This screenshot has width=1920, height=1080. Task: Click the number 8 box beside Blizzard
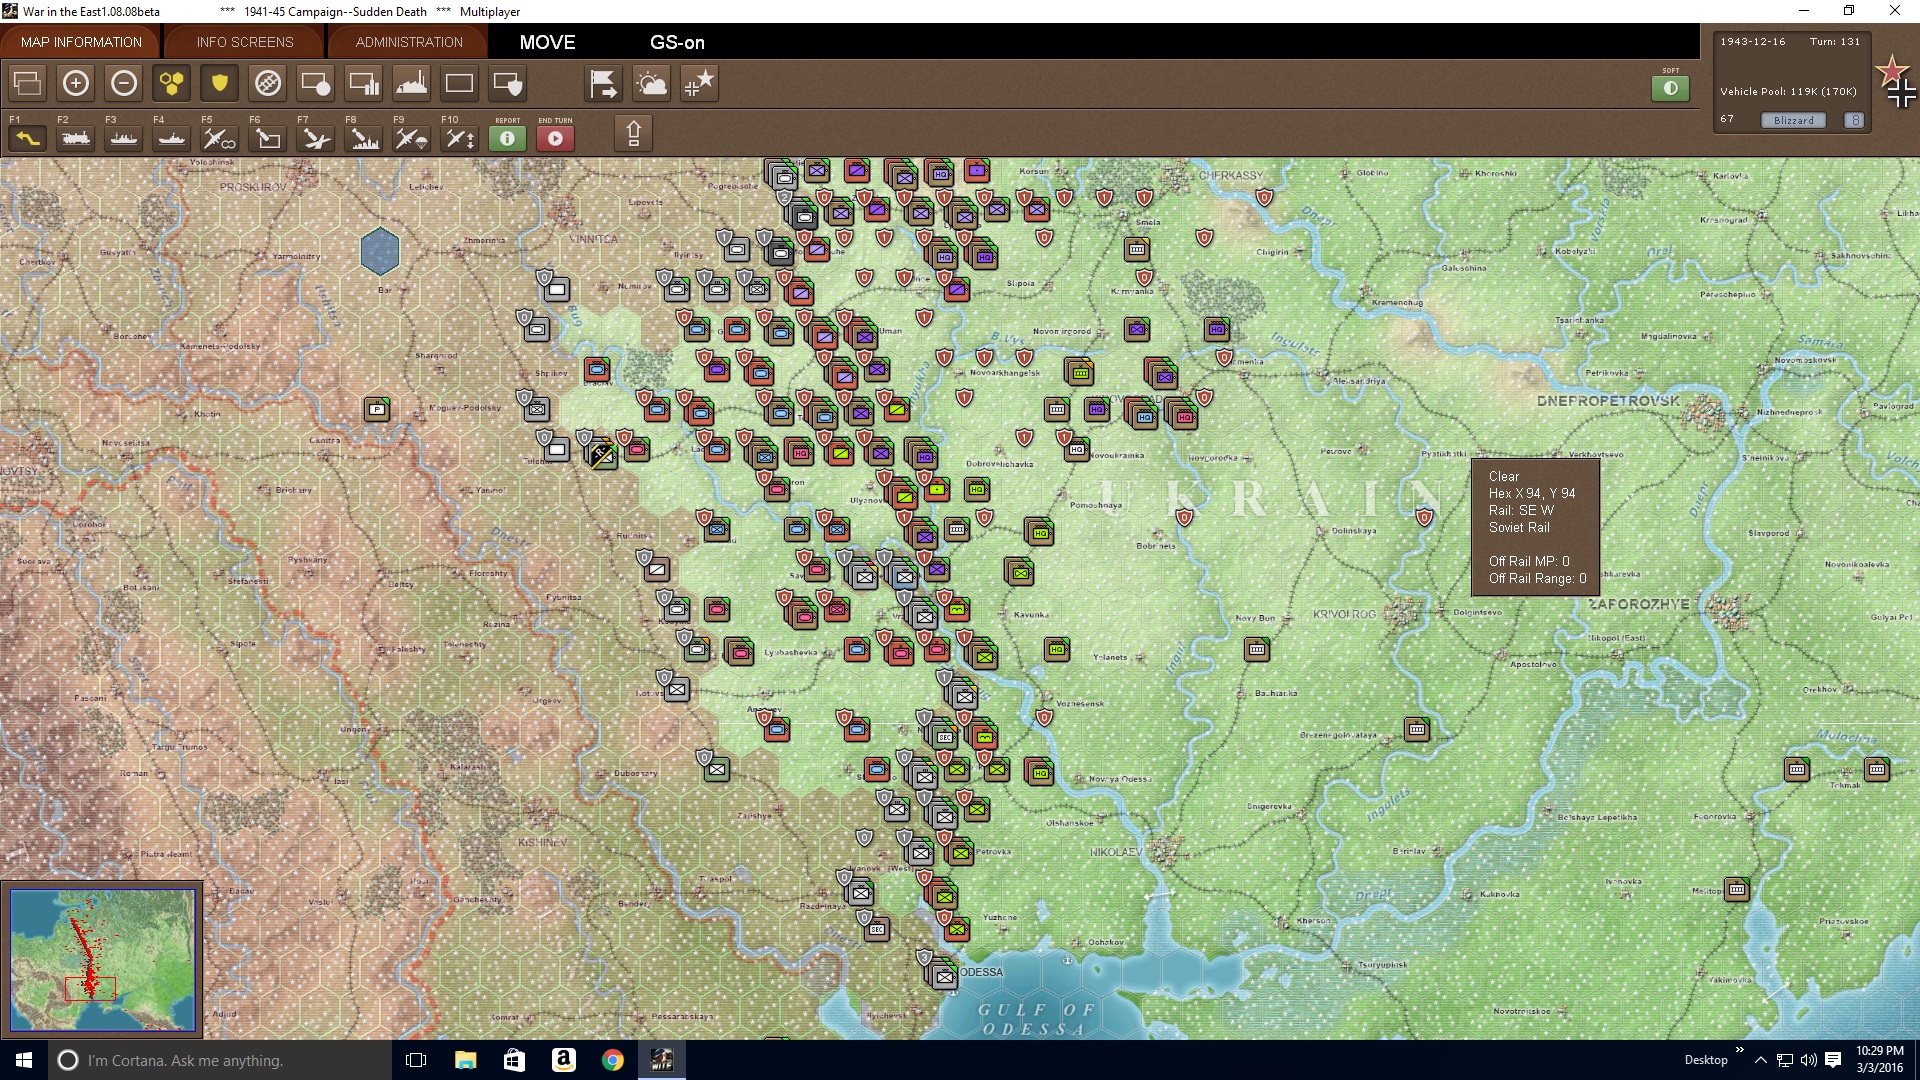coord(1855,120)
